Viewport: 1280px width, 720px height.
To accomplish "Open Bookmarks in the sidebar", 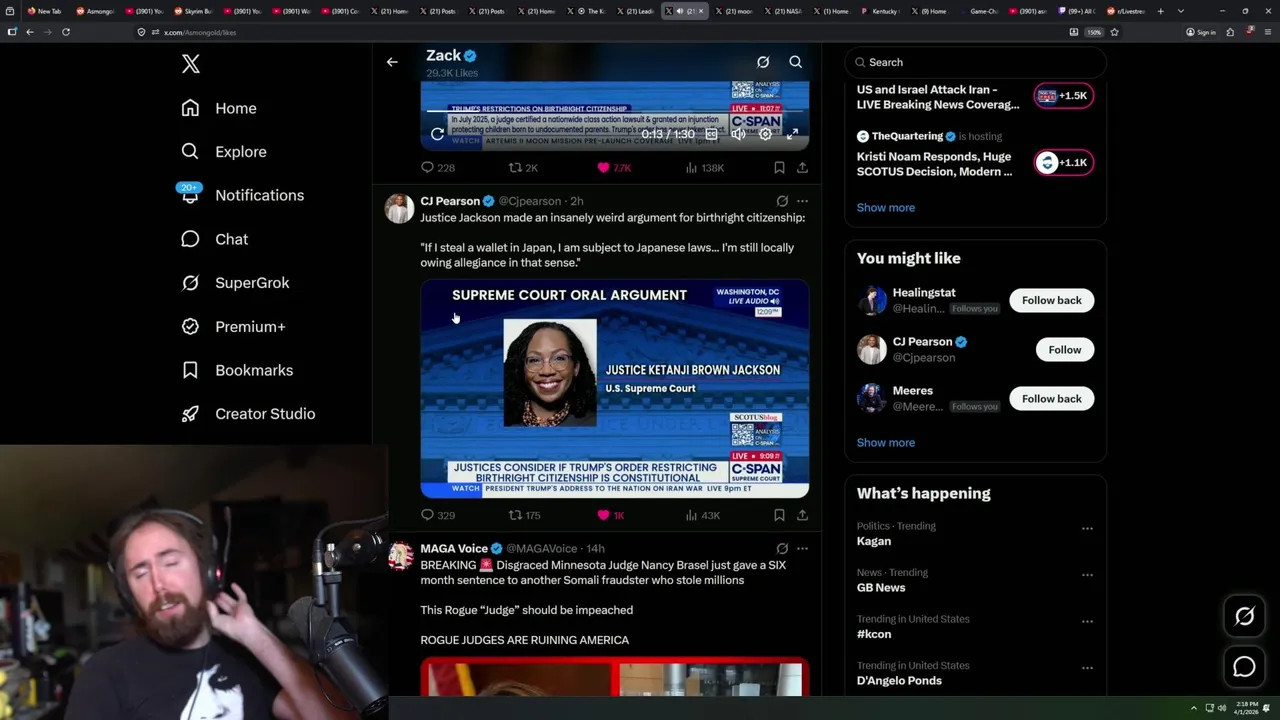I will pos(237,370).
